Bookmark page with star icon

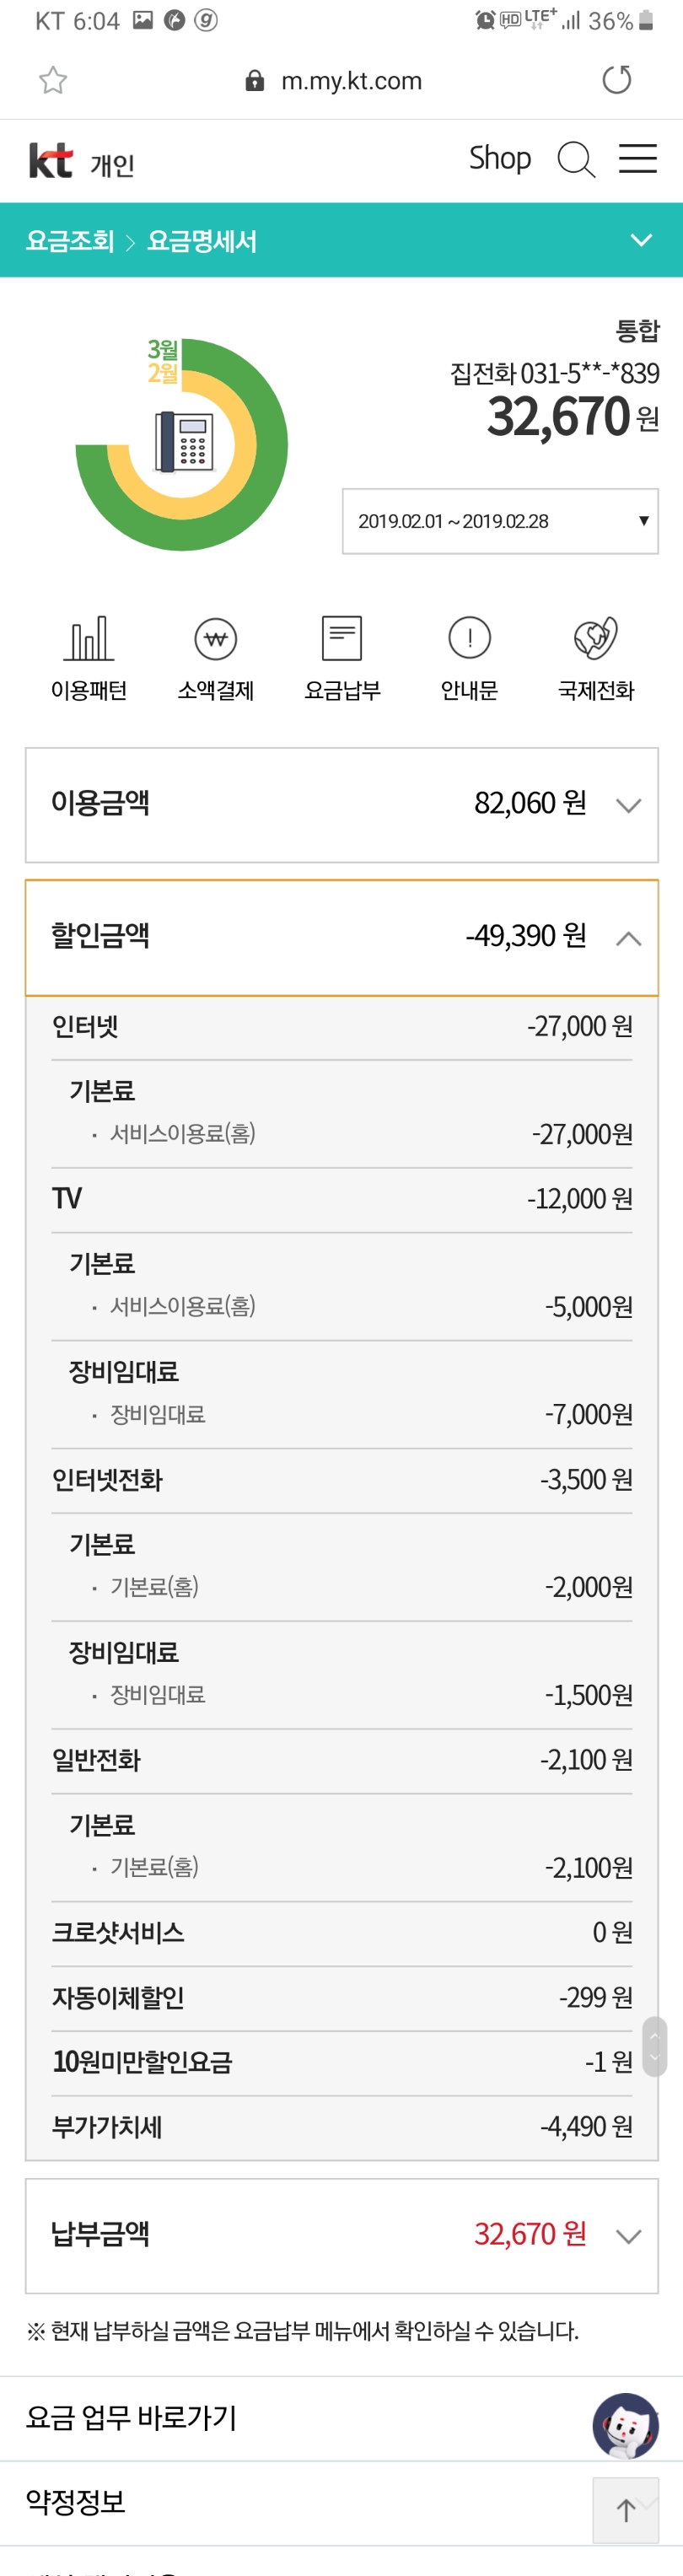pos(53,80)
